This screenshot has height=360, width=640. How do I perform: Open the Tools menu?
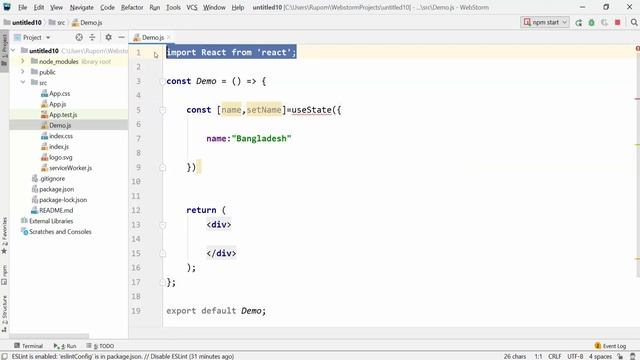click(x=173, y=7)
